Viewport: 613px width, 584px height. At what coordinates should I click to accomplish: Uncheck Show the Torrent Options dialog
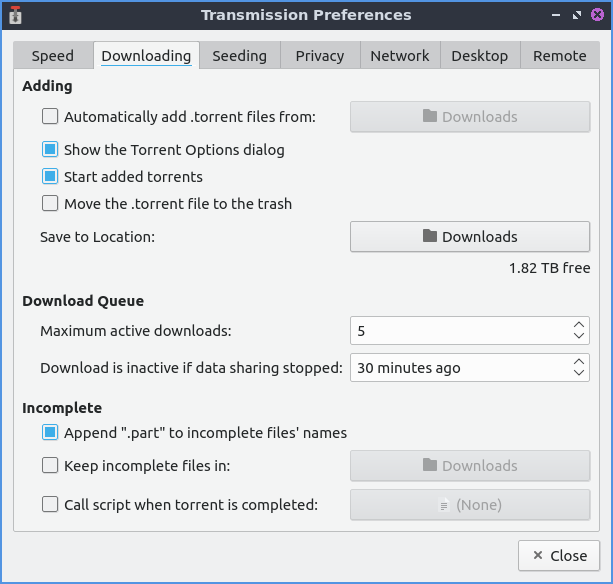50,150
